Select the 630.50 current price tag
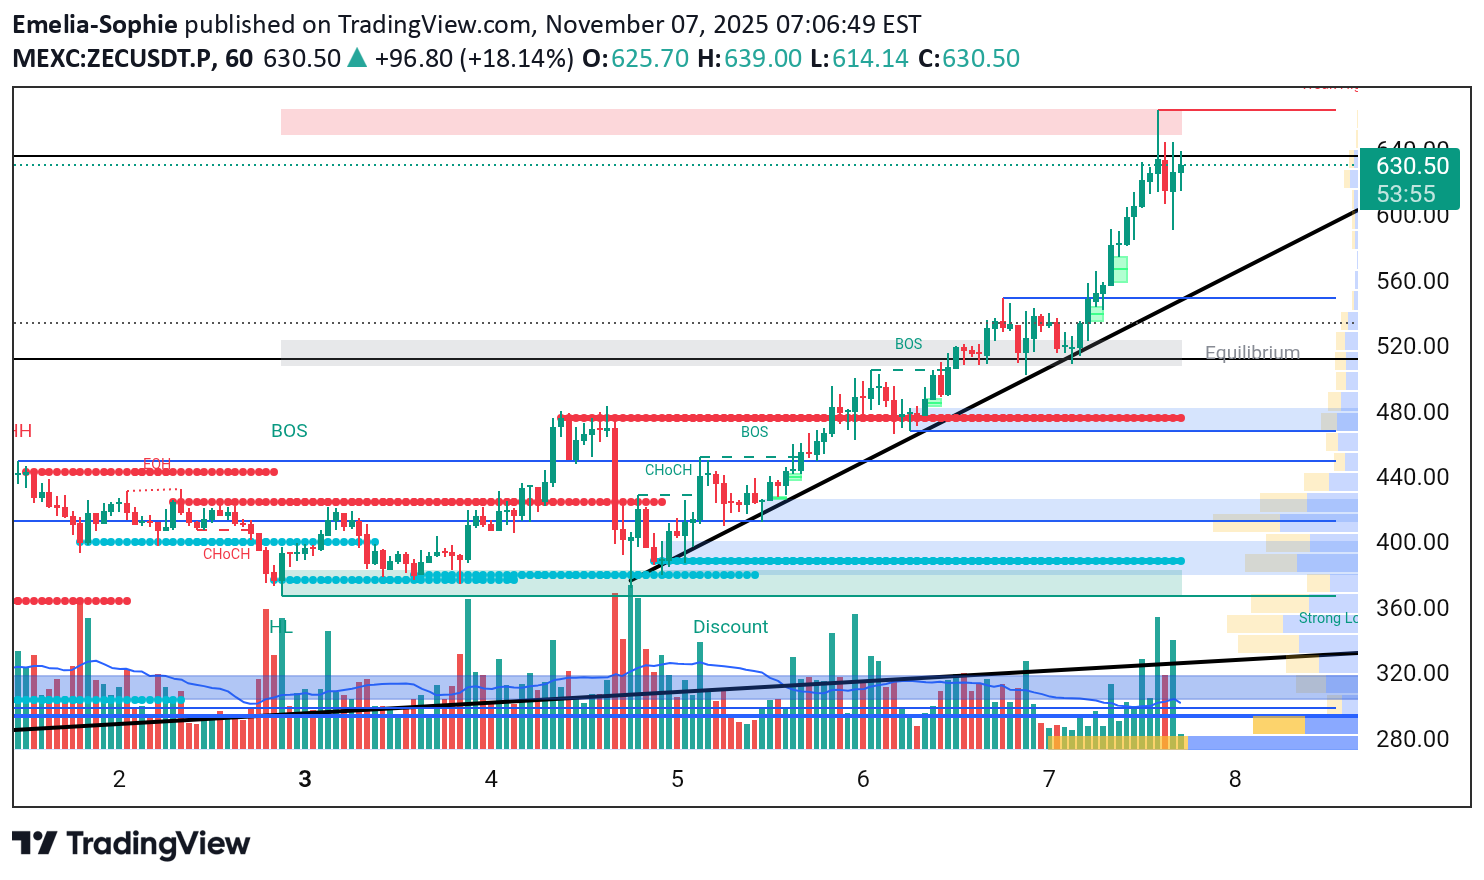Screen dimensions: 1484x880 point(1412,166)
